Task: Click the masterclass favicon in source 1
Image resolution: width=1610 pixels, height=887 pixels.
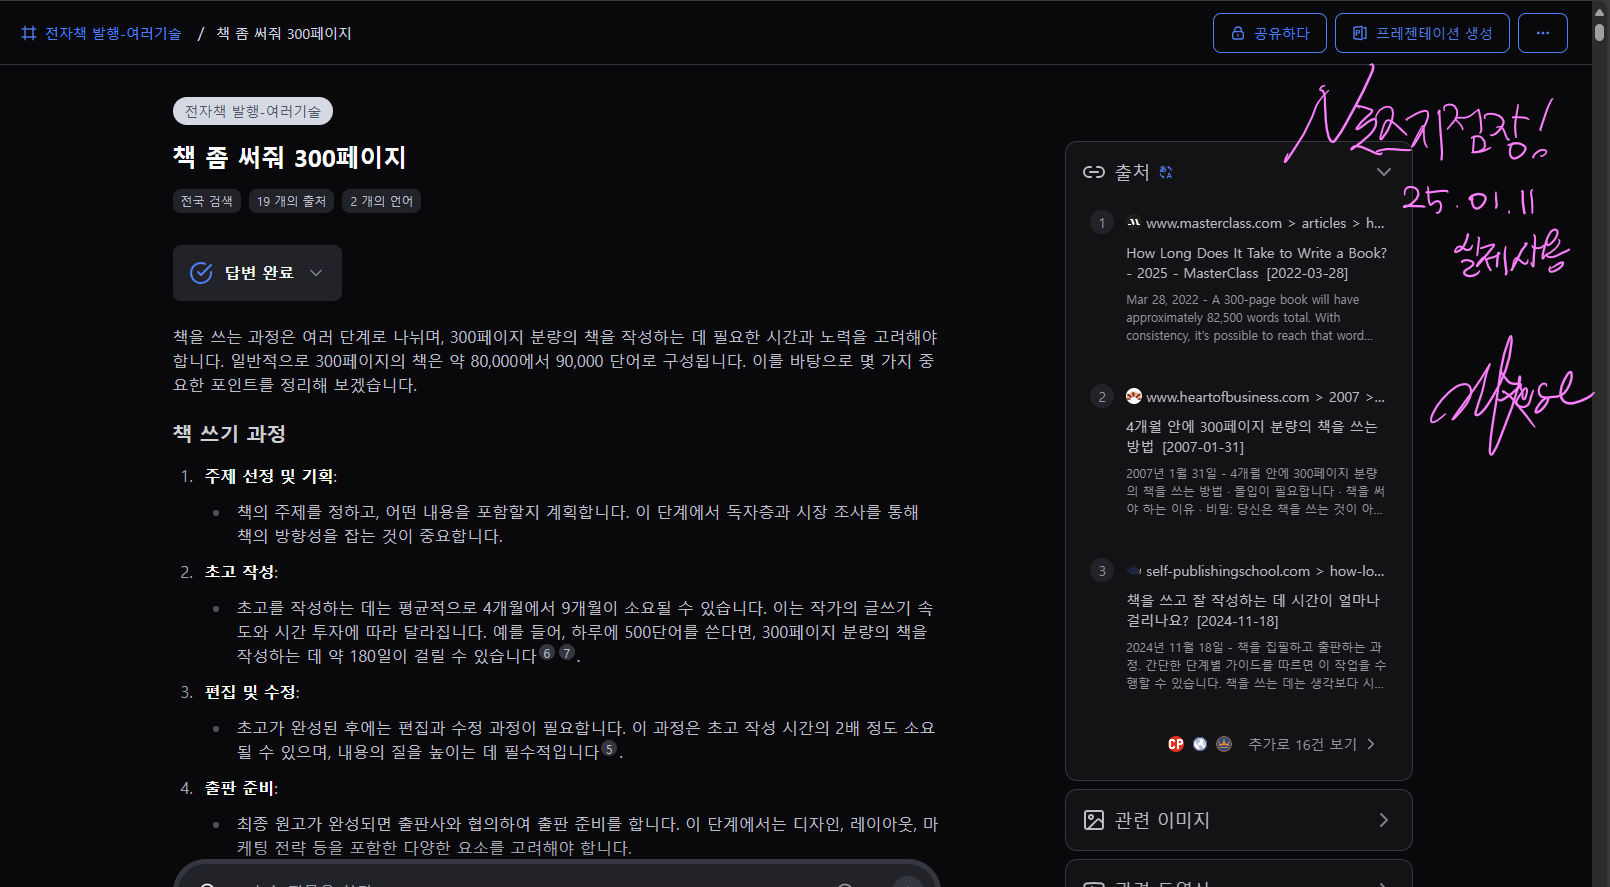Action: coord(1134,223)
